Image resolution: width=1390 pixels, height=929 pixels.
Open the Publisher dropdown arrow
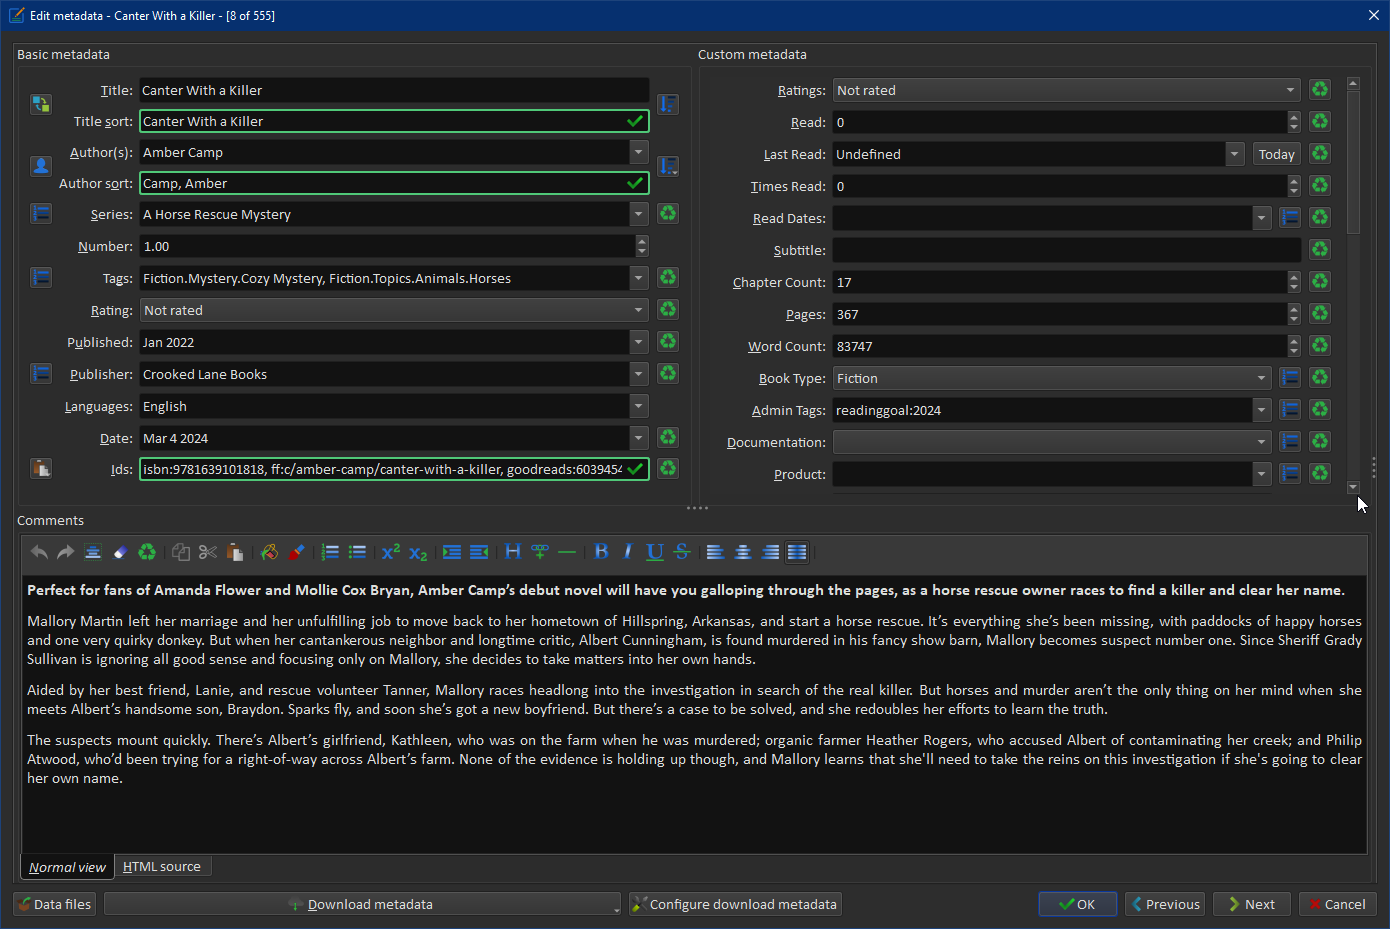pos(639,374)
